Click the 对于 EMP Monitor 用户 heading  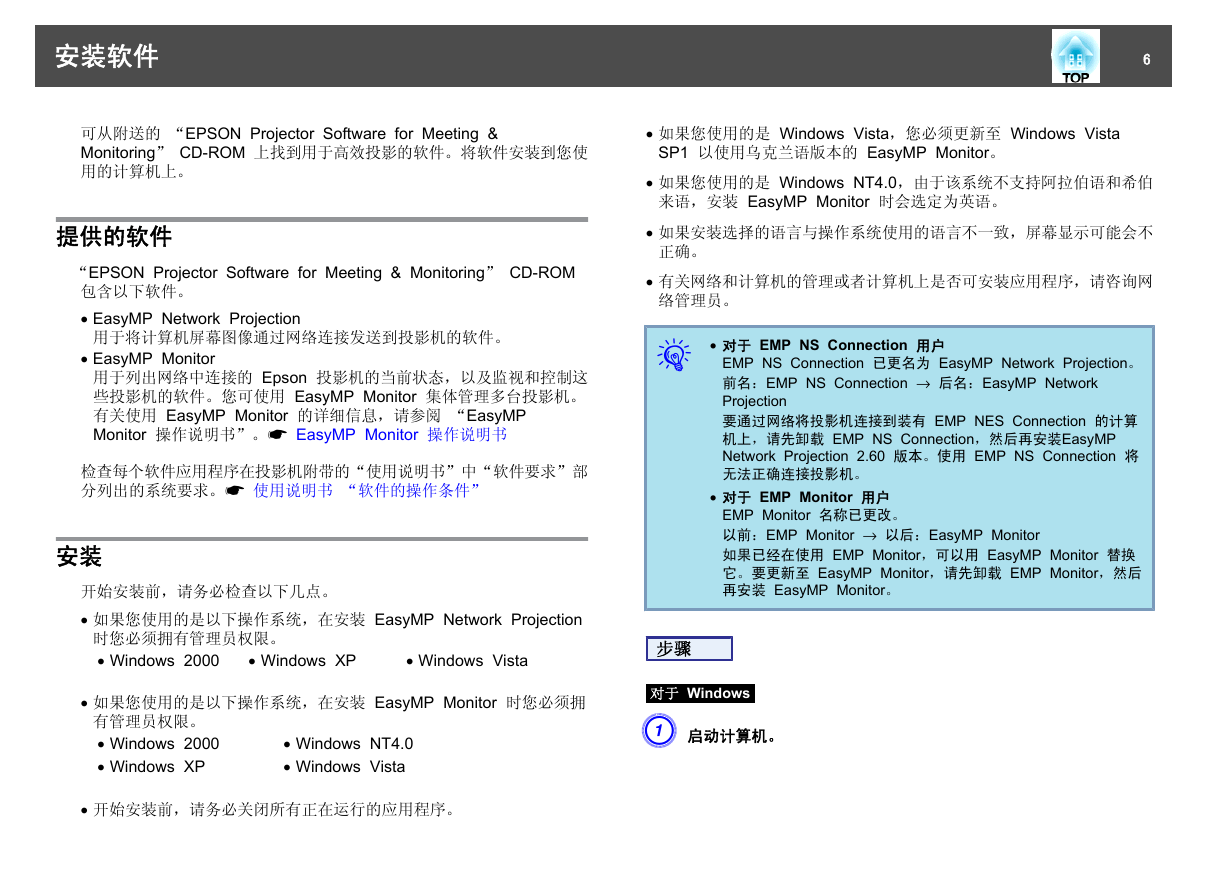pos(805,498)
